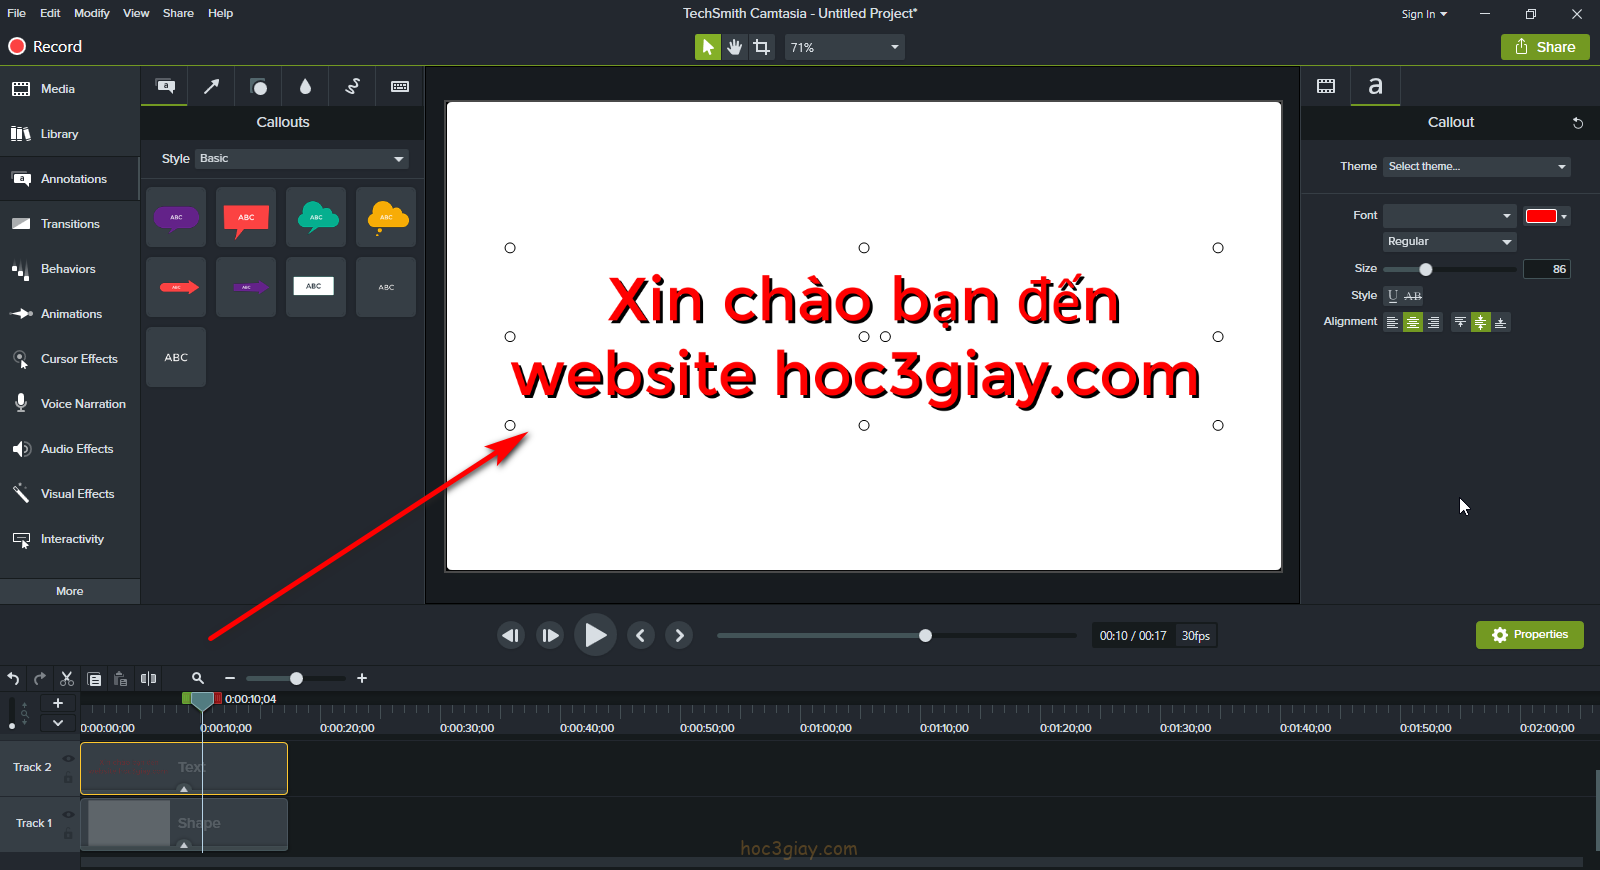Align text to top vertically
Viewport: 1600px width, 870px height.
click(1460, 322)
